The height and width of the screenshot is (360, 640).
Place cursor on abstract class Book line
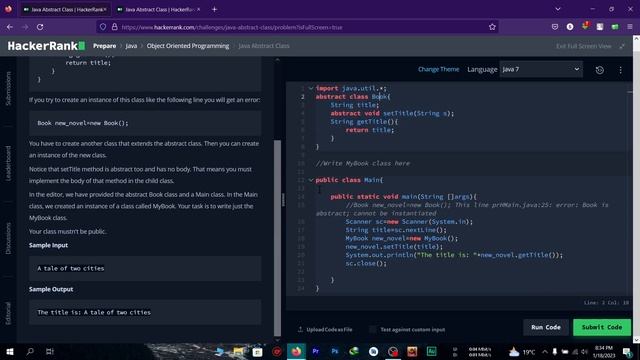pos(353,97)
